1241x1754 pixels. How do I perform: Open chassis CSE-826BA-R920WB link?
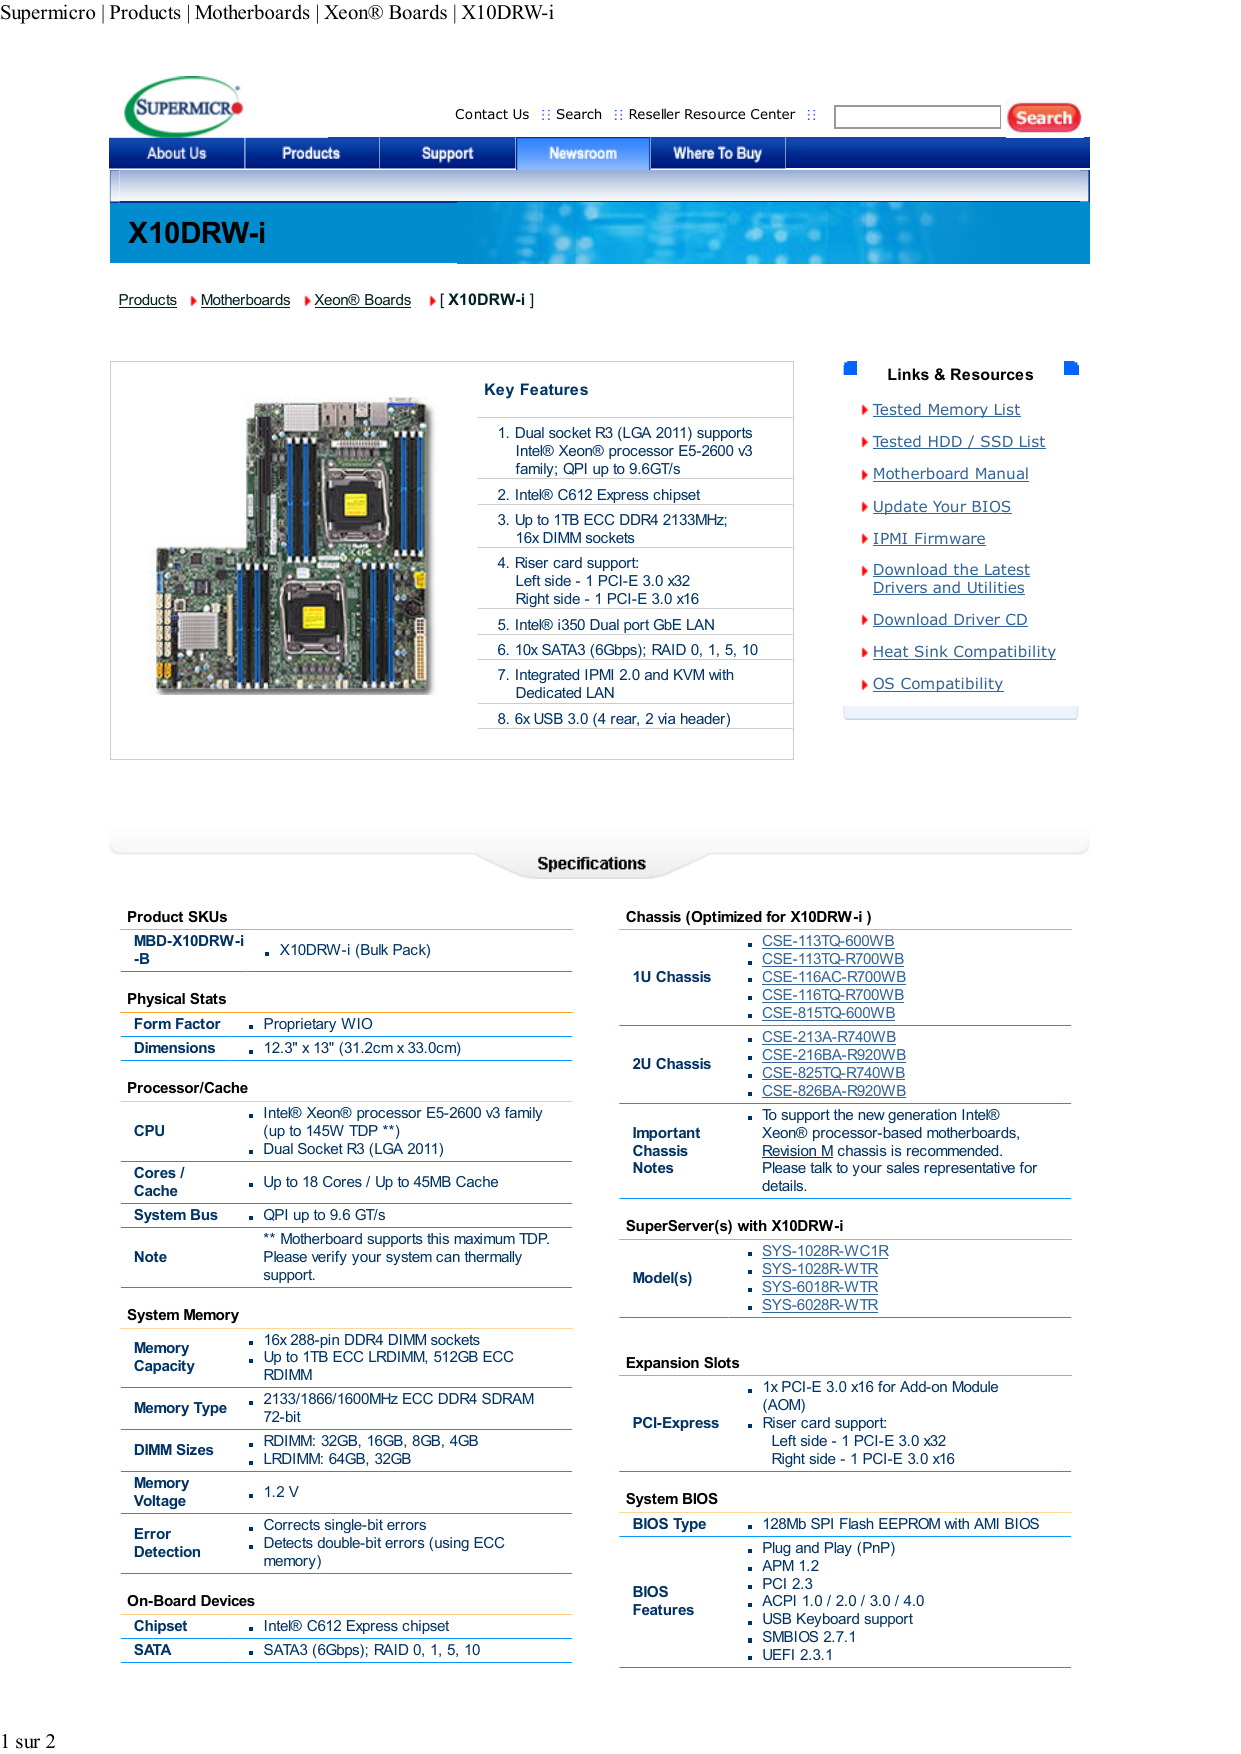point(834,1091)
